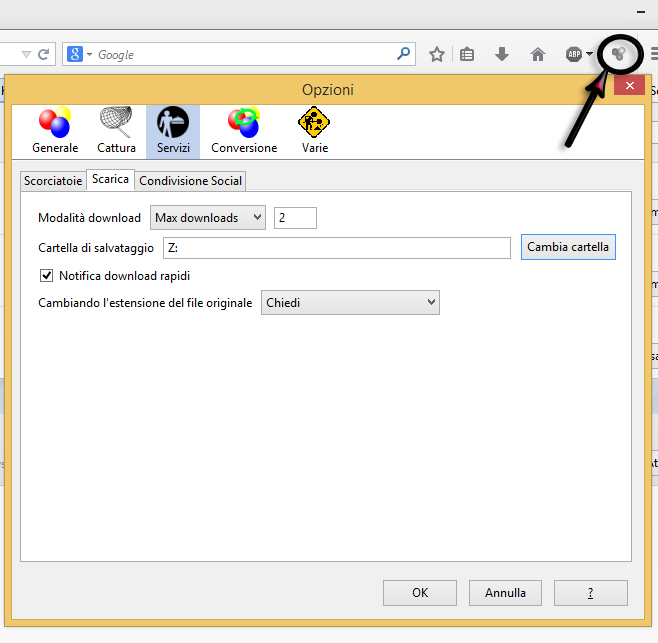658x643 pixels.
Task: Click the 'Modalità download' label
Action: click(x=89, y=218)
